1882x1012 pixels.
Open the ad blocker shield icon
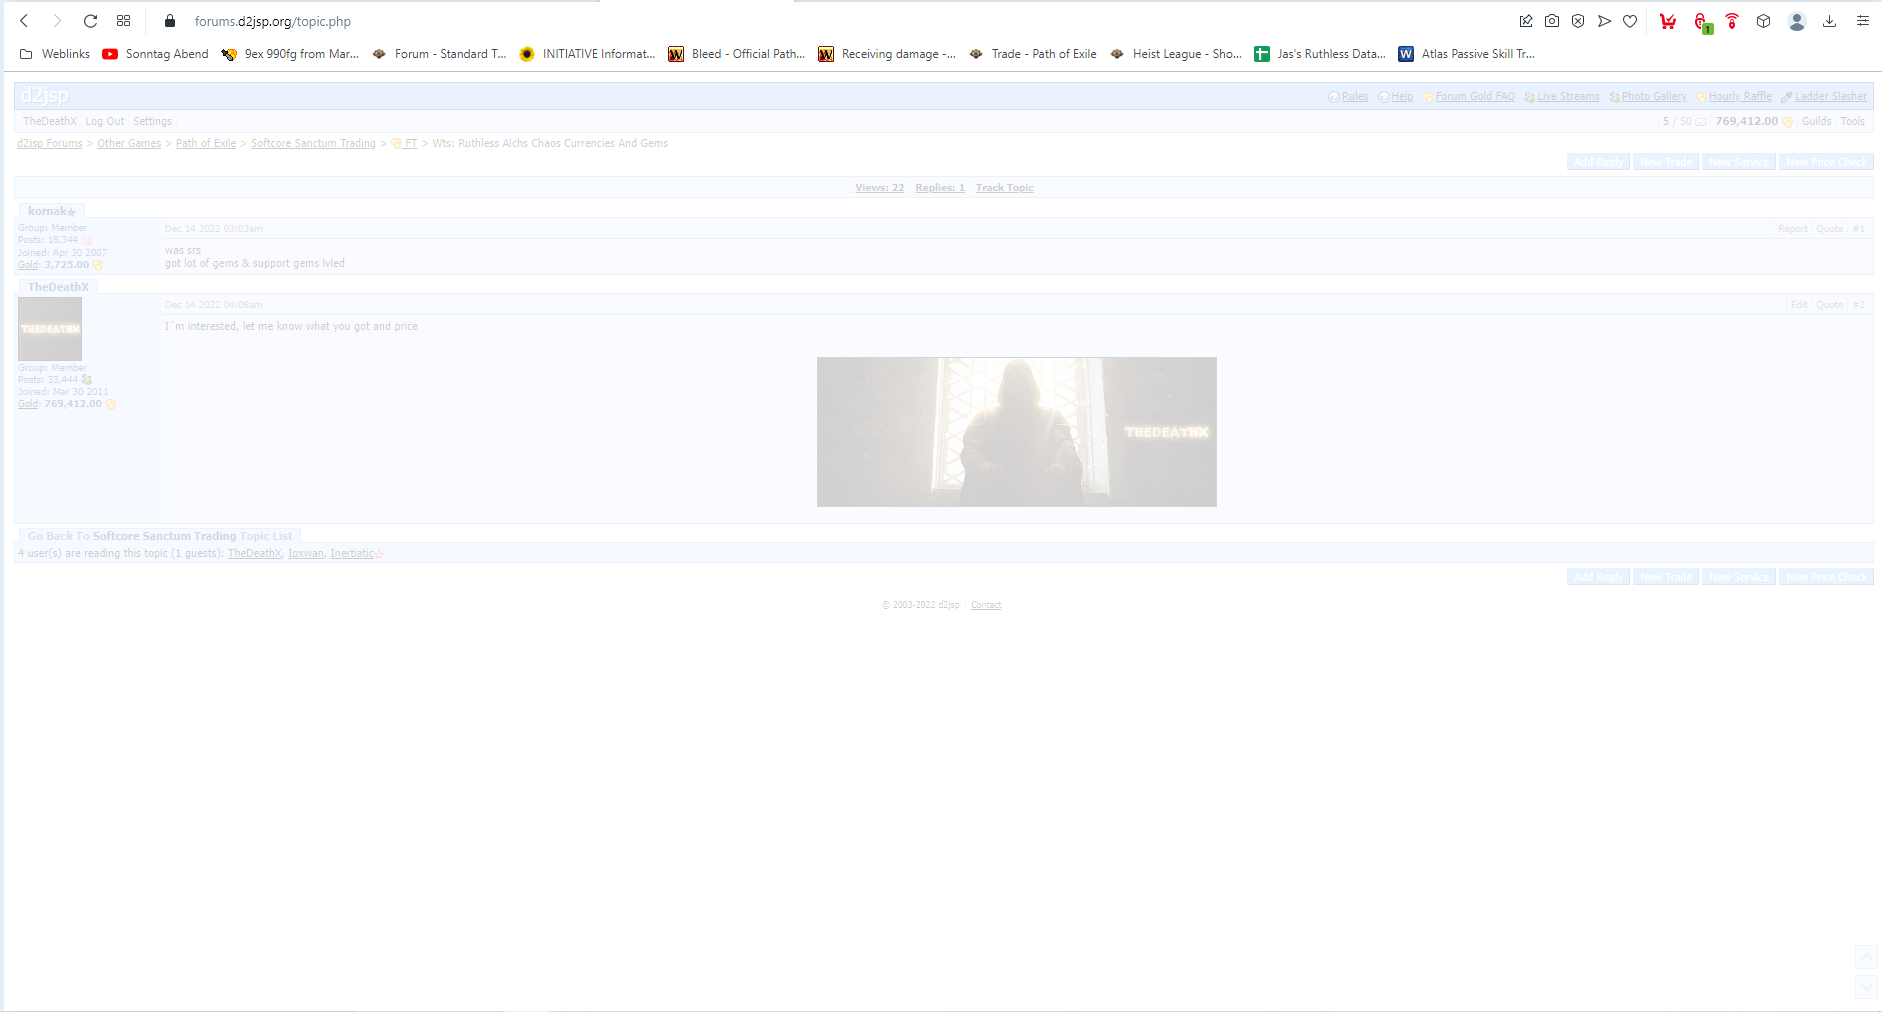click(1578, 21)
